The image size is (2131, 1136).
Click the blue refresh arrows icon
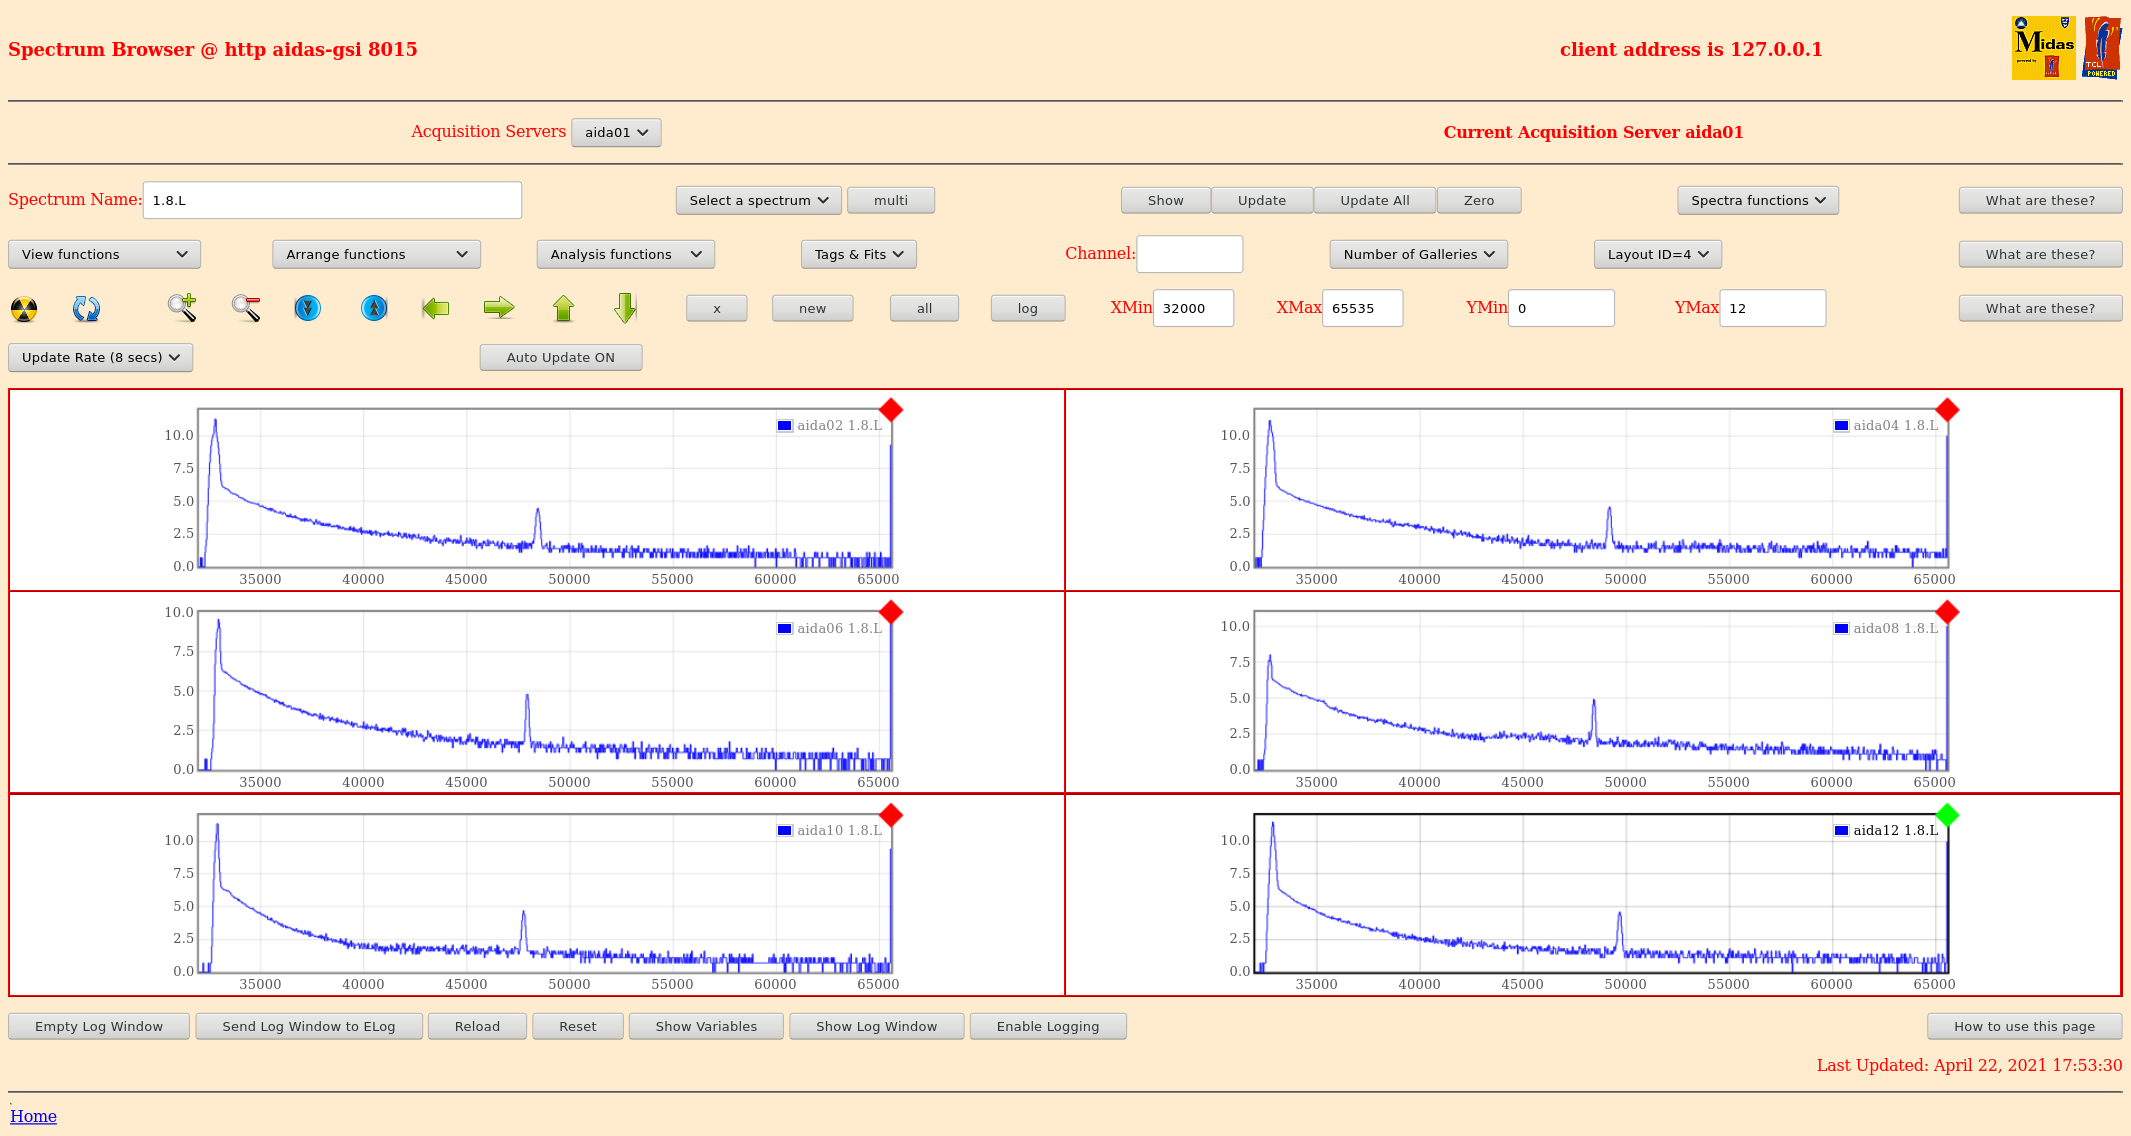coord(86,309)
